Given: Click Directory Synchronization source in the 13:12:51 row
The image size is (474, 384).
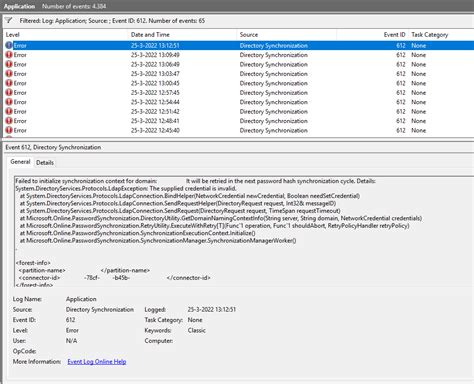Looking at the screenshot, I should pyautogui.click(x=274, y=46).
